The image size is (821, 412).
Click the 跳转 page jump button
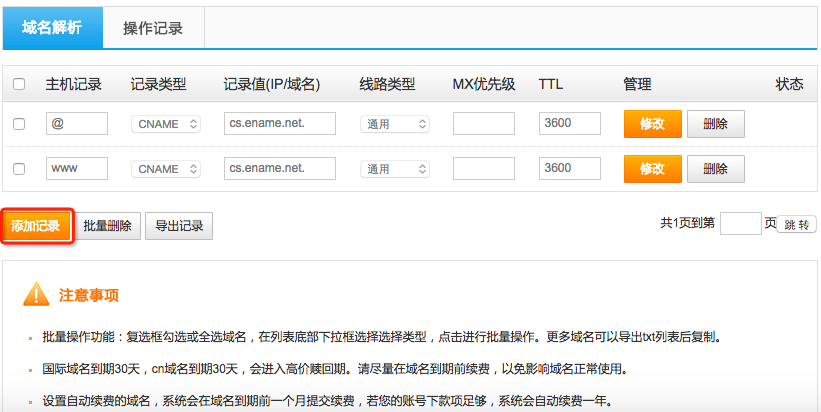[x=797, y=224]
